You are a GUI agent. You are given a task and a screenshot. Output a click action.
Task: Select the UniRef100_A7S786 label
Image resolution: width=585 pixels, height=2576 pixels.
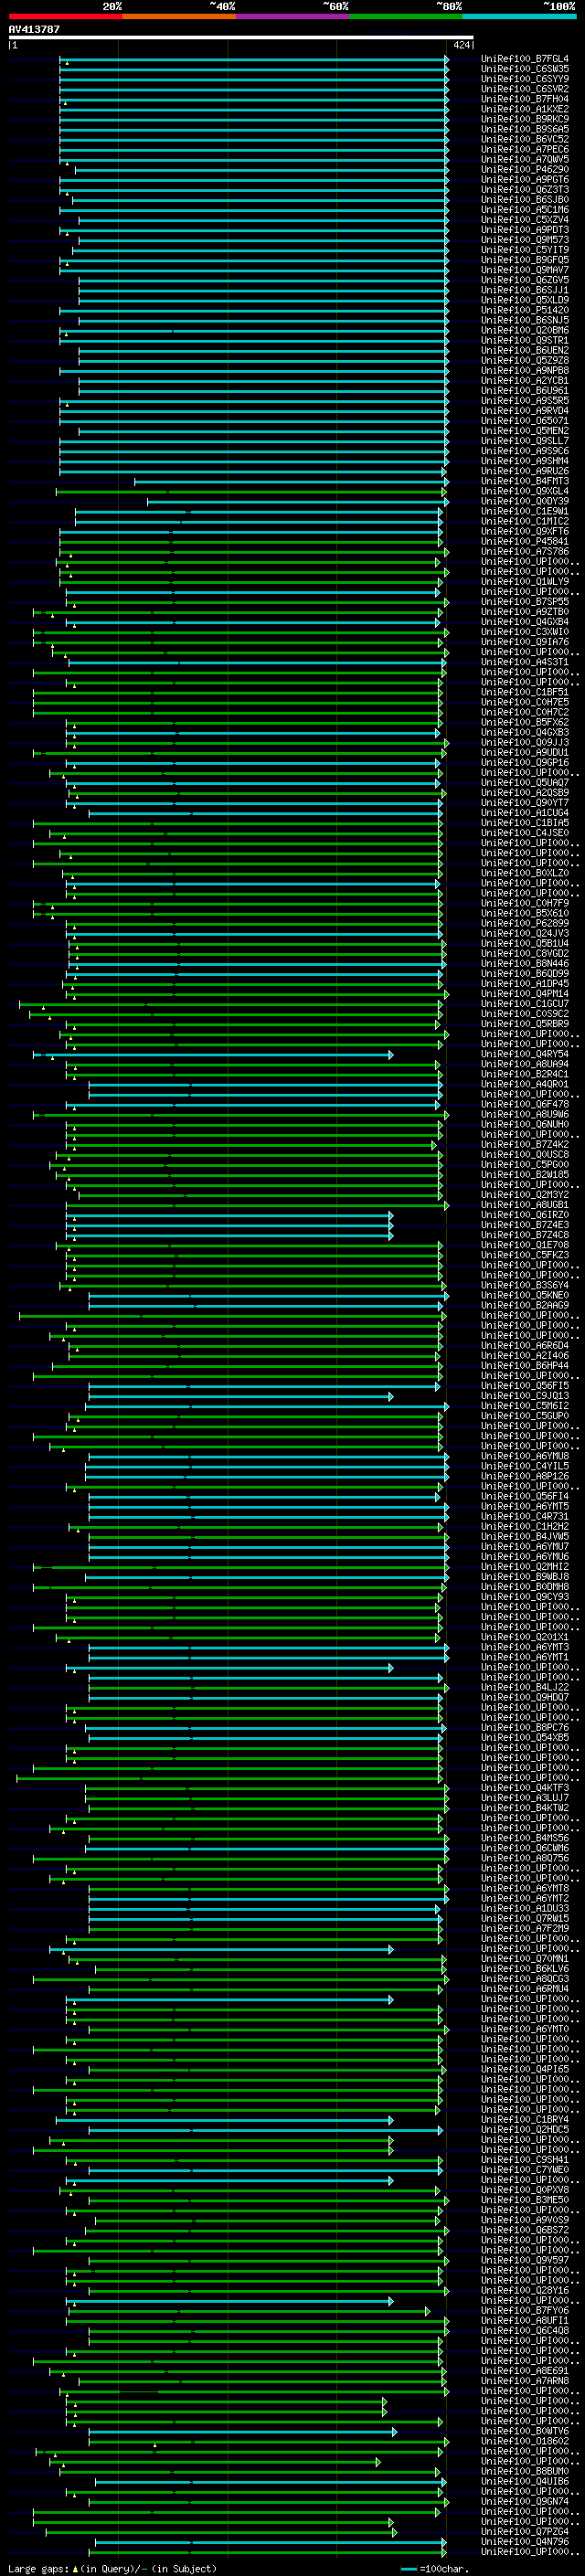525,552
